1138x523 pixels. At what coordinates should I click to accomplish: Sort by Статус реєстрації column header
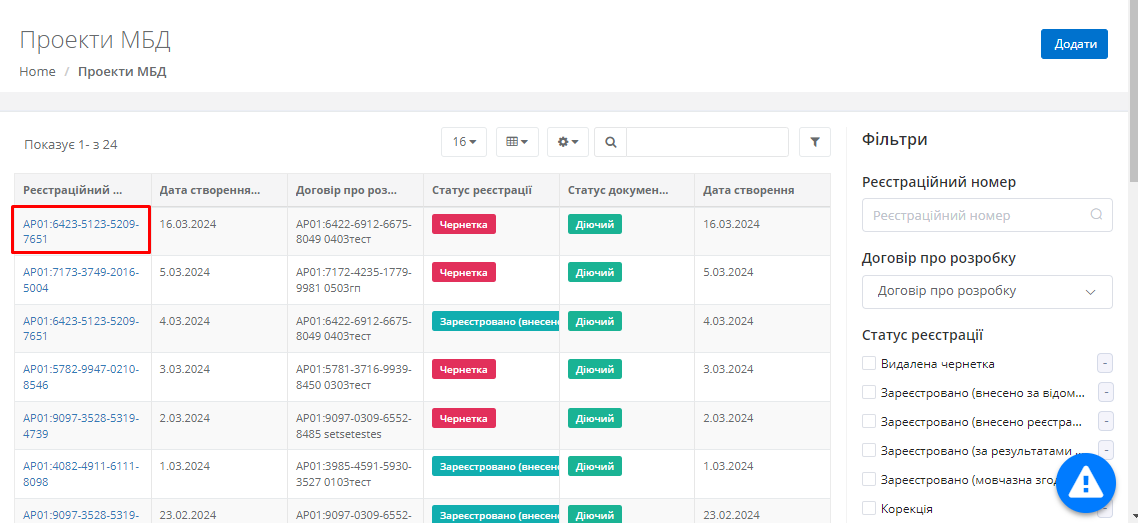482,190
